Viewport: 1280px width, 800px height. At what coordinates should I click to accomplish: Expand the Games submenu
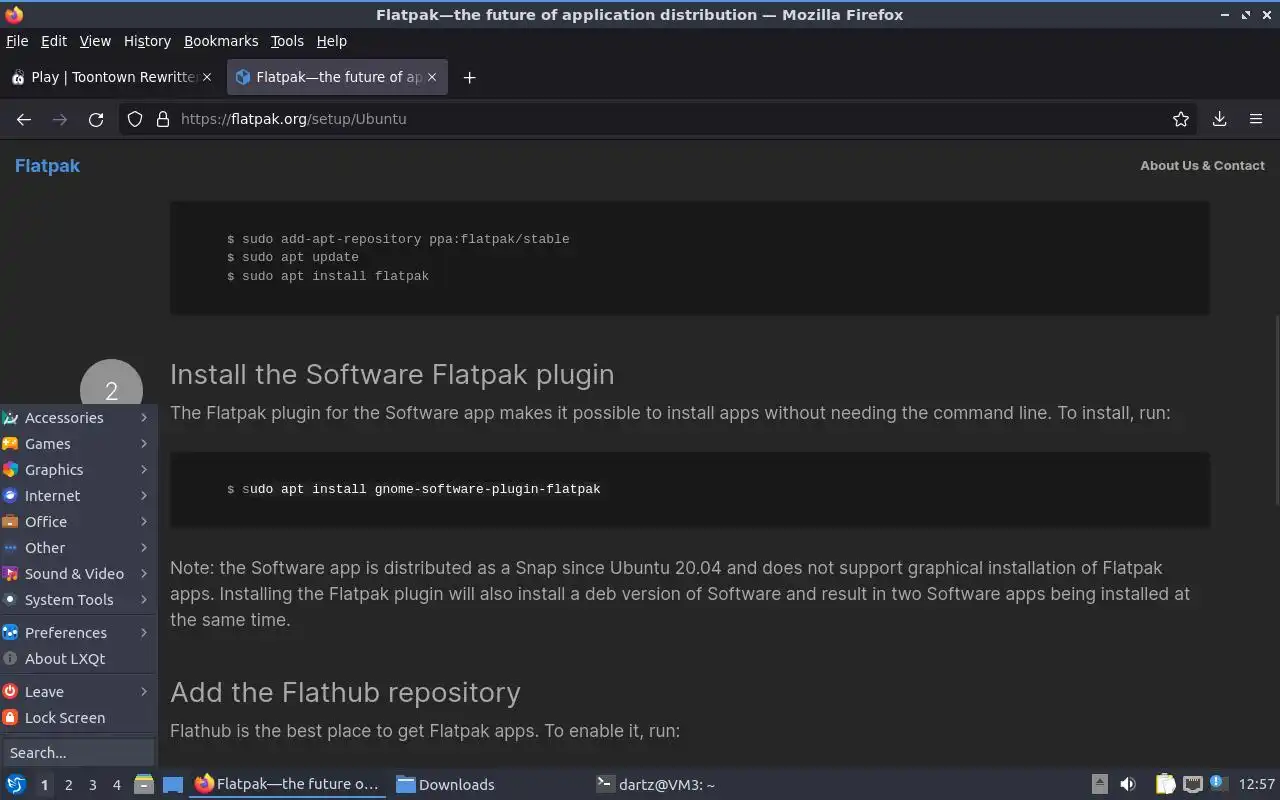click(x=78, y=444)
